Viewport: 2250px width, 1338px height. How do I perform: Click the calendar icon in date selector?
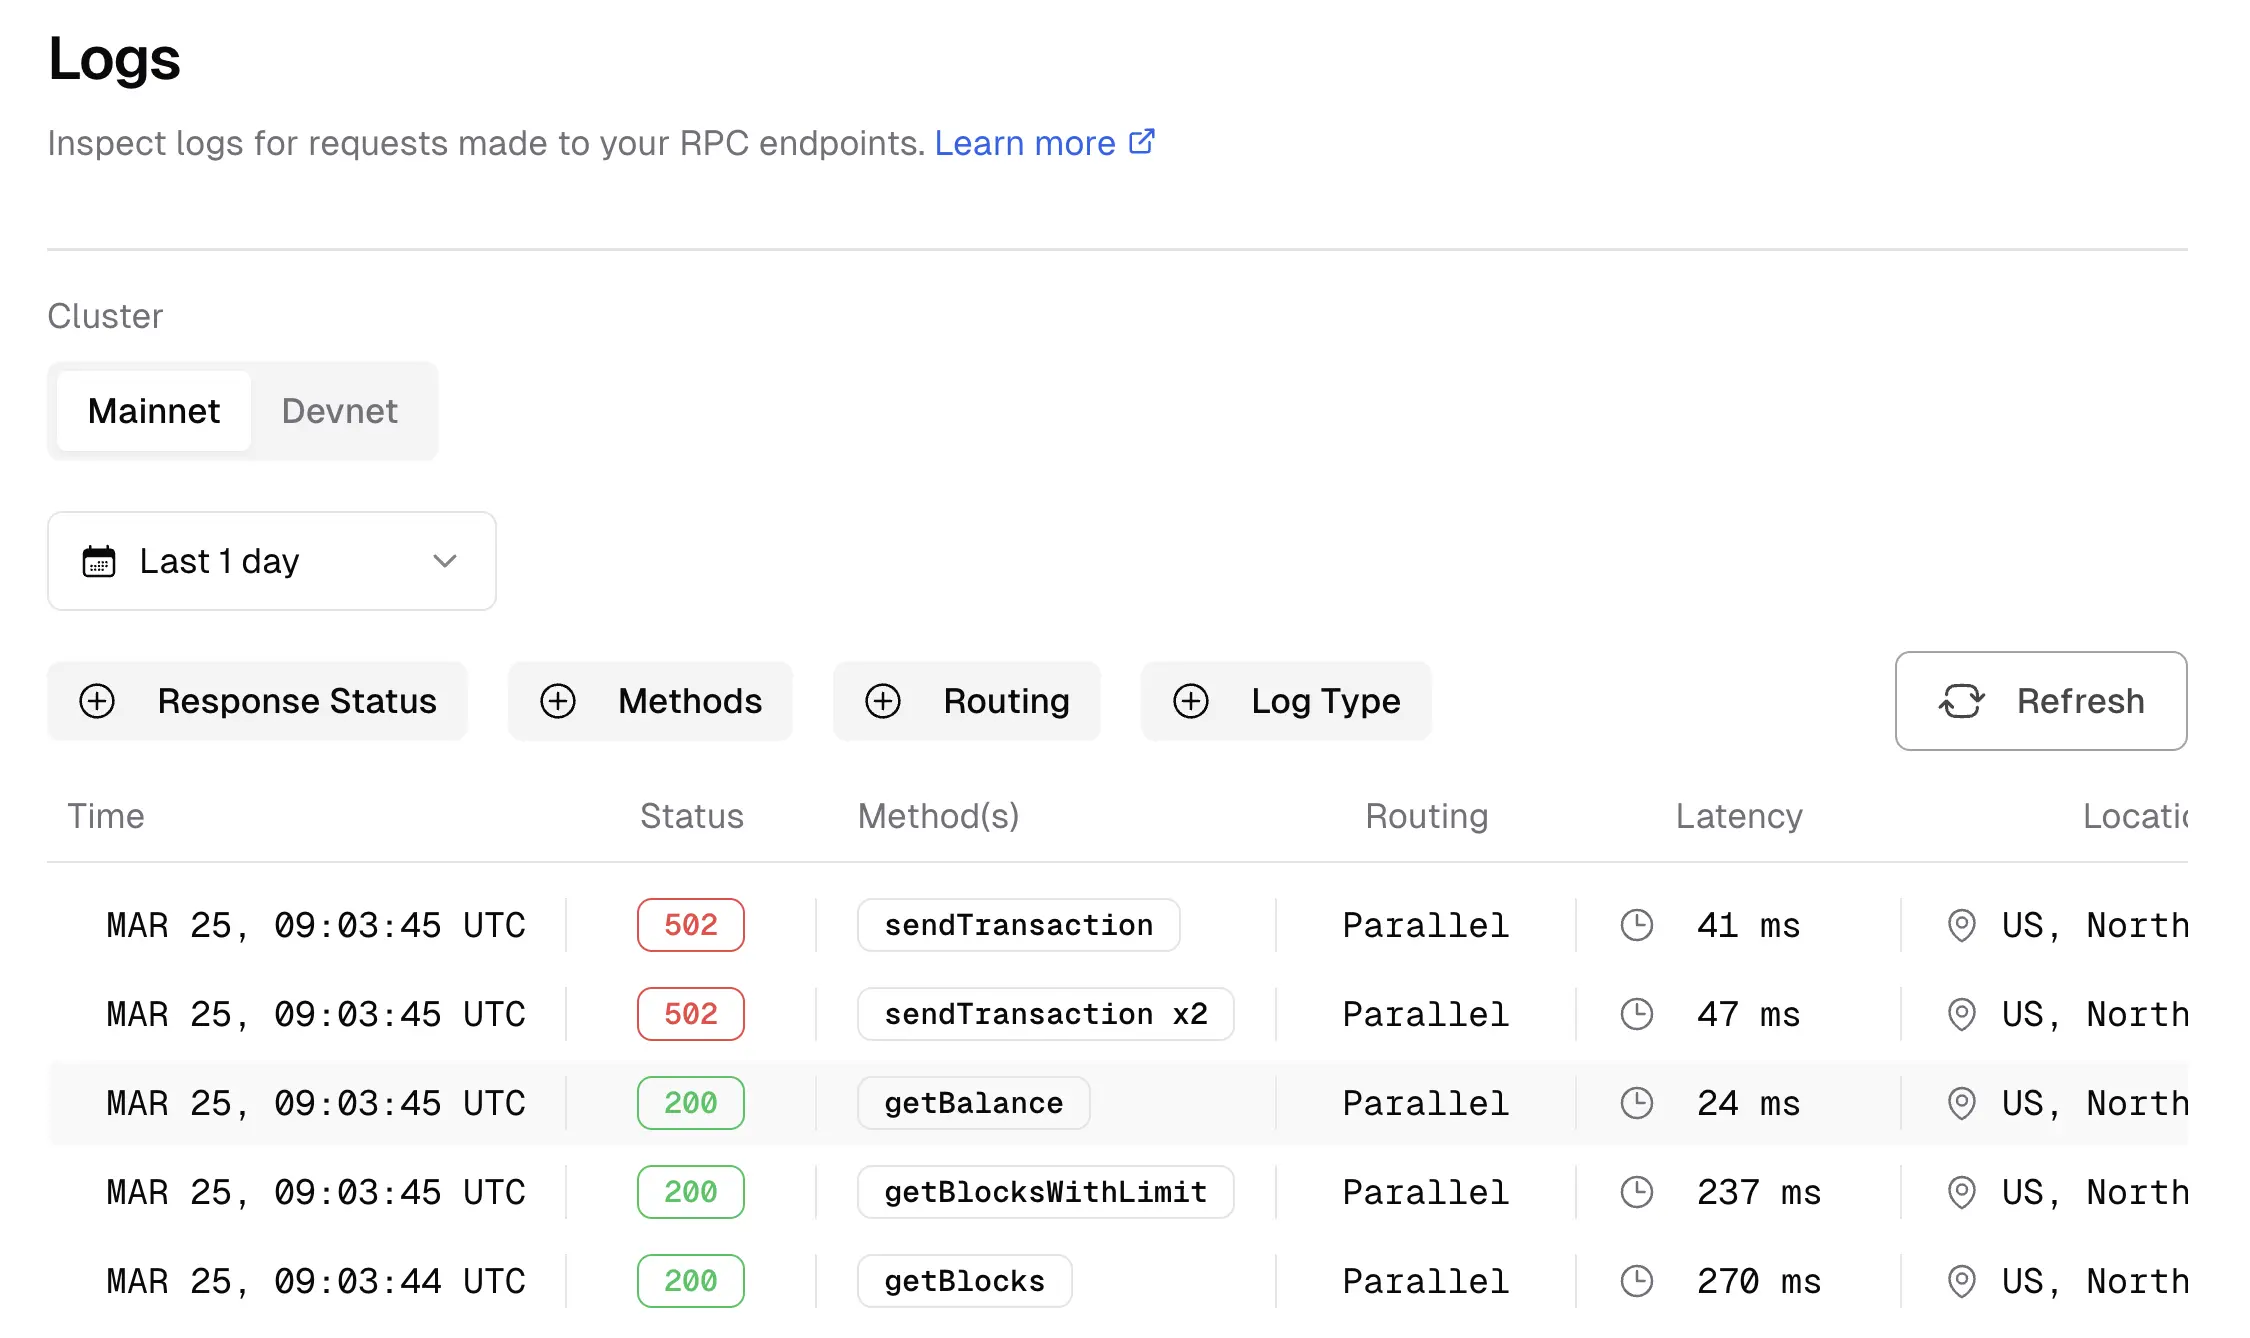pos(99,561)
